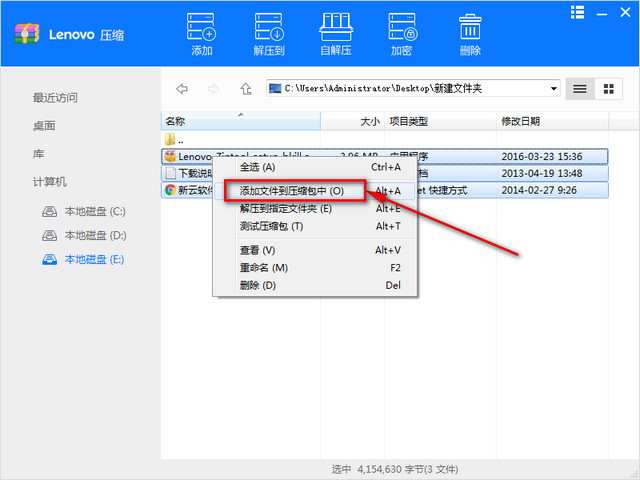This screenshot has height=480, width=640.
Task: Click the Chrome shortcut file icon 新云软件
Action: pyautogui.click(x=170, y=190)
